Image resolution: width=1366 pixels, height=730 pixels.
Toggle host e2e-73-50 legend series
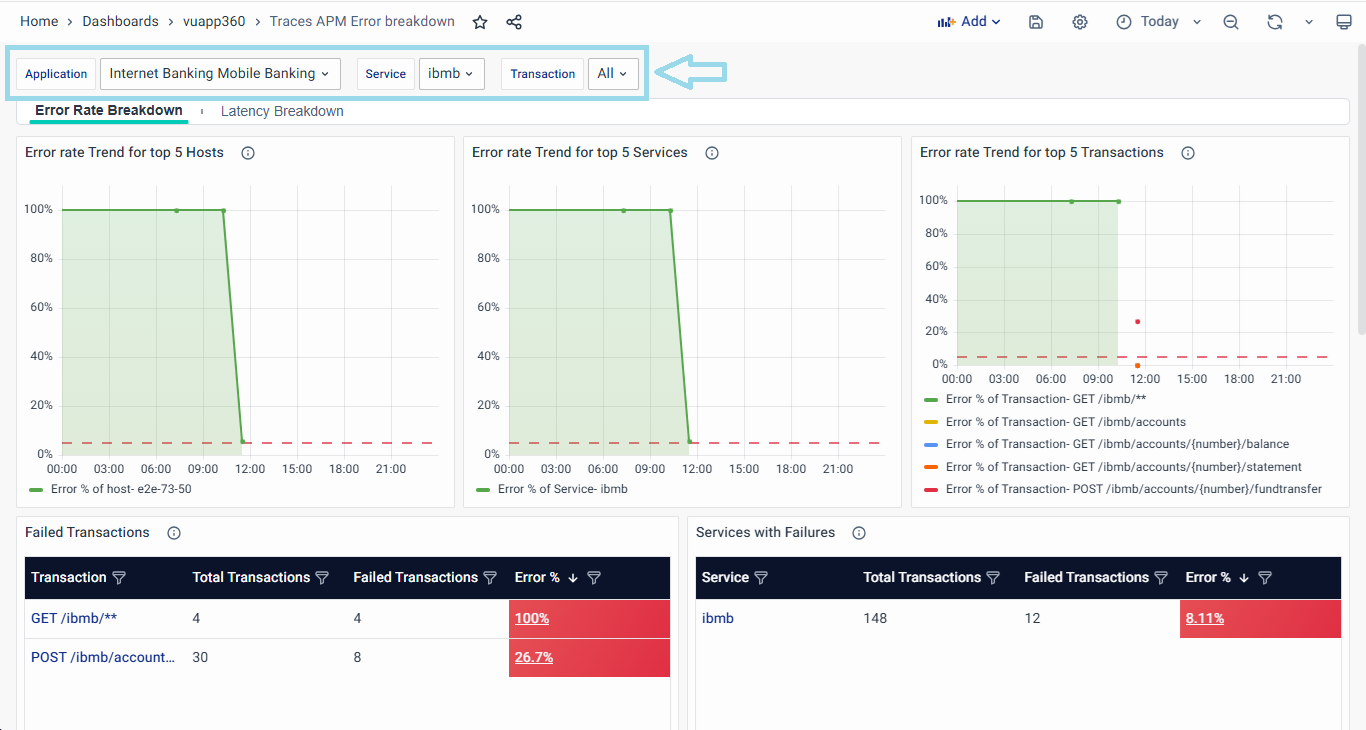tap(120, 489)
